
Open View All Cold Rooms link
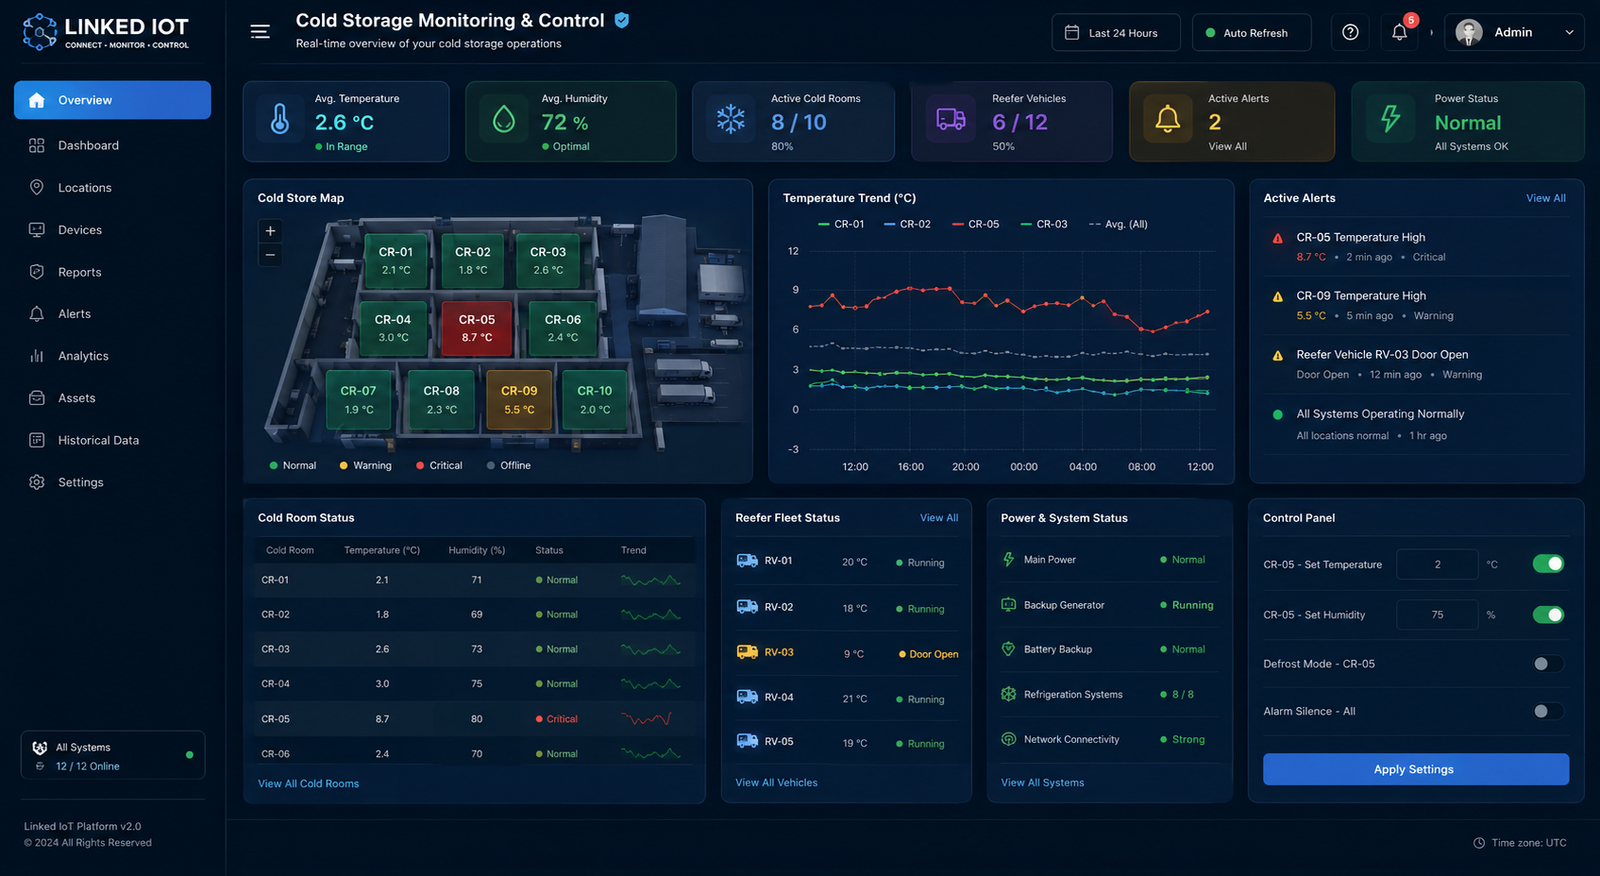[x=308, y=784]
